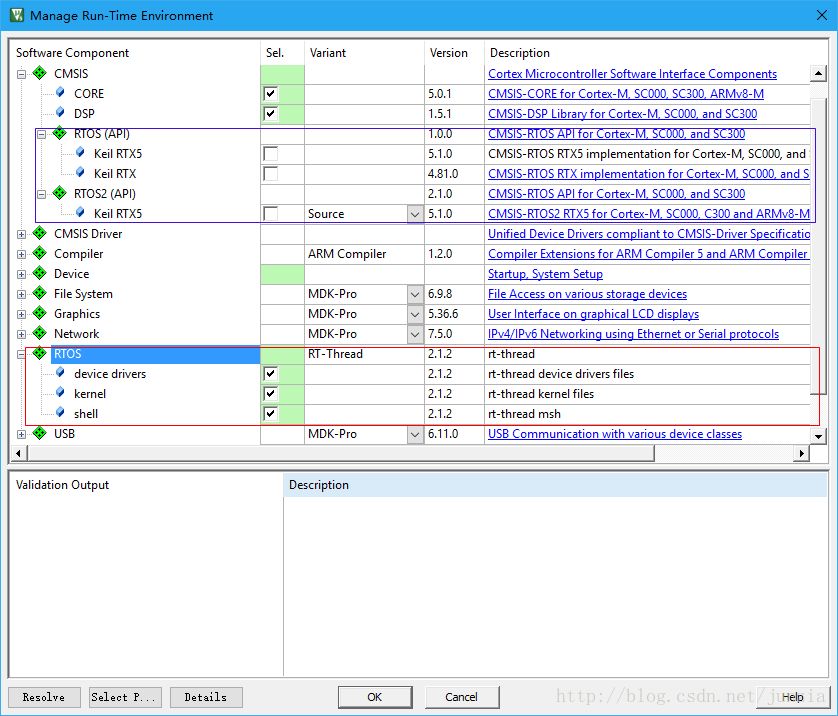The height and width of the screenshot is (716, 838).
Task: Click the Software Component column header
Action: (136, 53)
